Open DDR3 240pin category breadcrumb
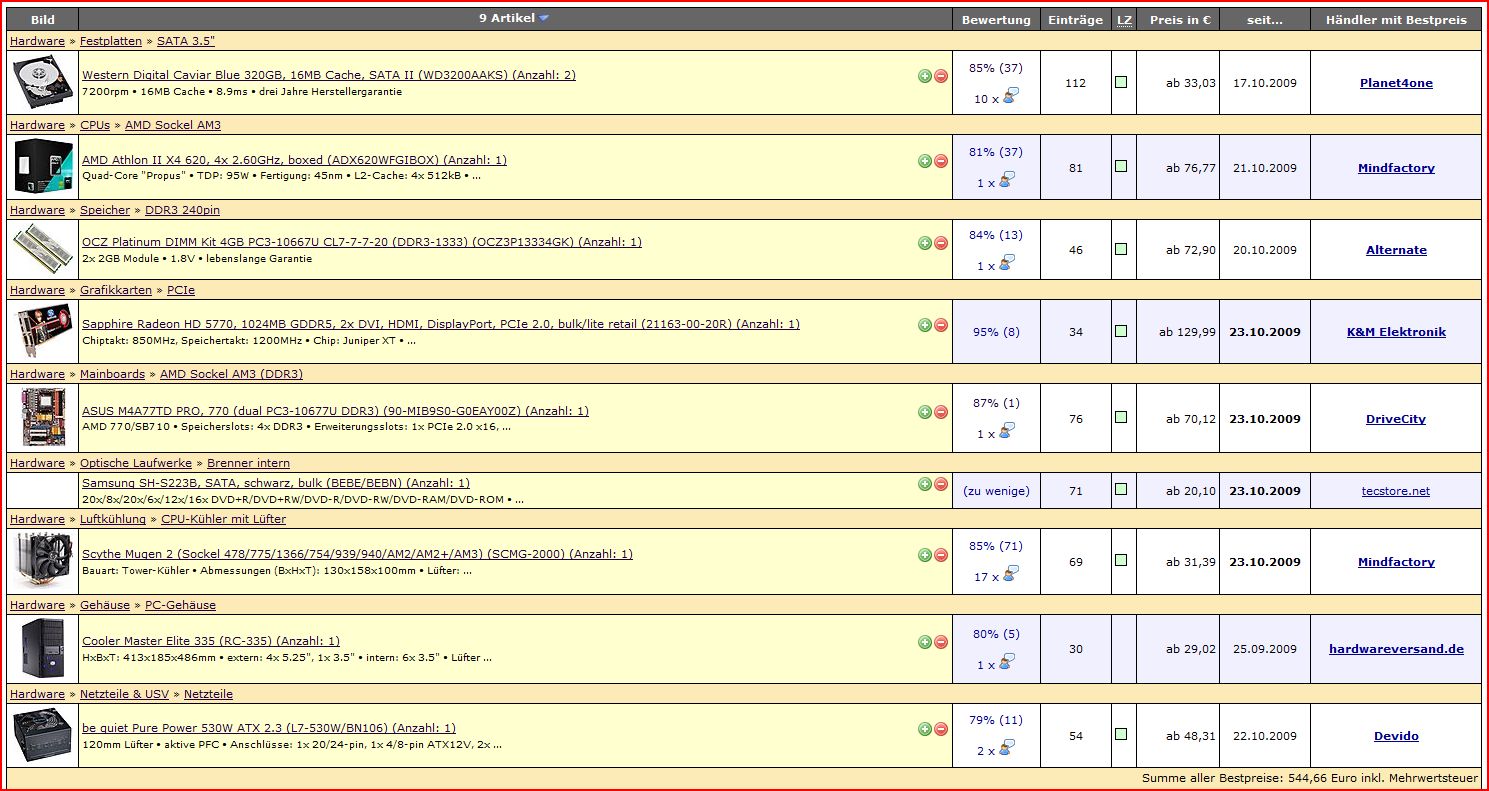Viewport: 1489px width, 791px height. [182, 210]
